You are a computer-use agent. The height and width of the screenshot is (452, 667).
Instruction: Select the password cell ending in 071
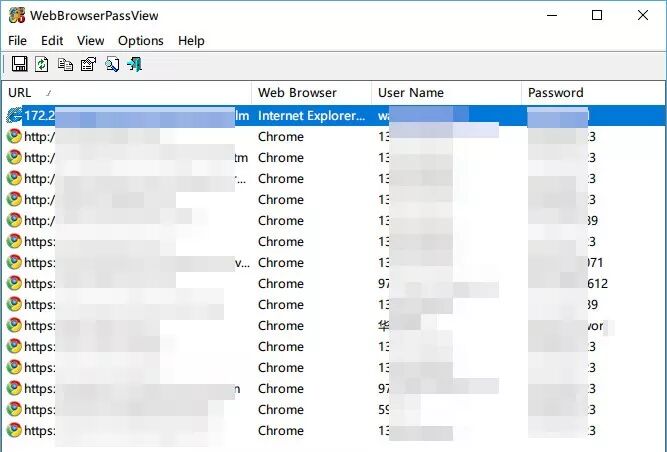click(566, 263)
